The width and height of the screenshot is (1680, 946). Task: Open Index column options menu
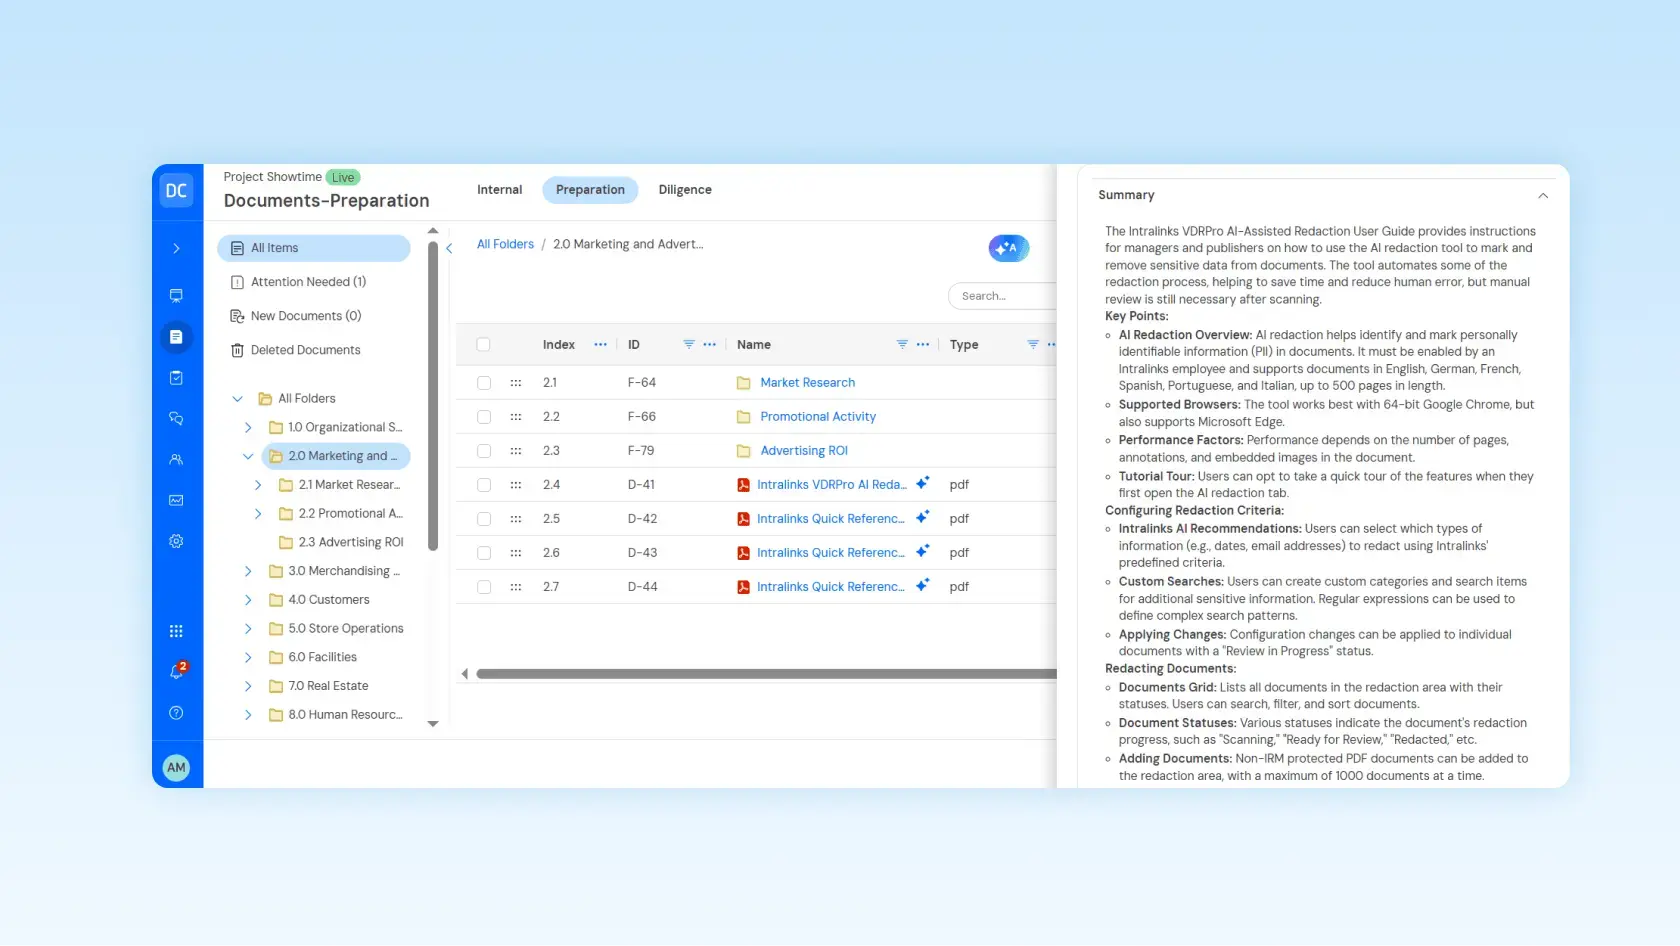point(600,344)
